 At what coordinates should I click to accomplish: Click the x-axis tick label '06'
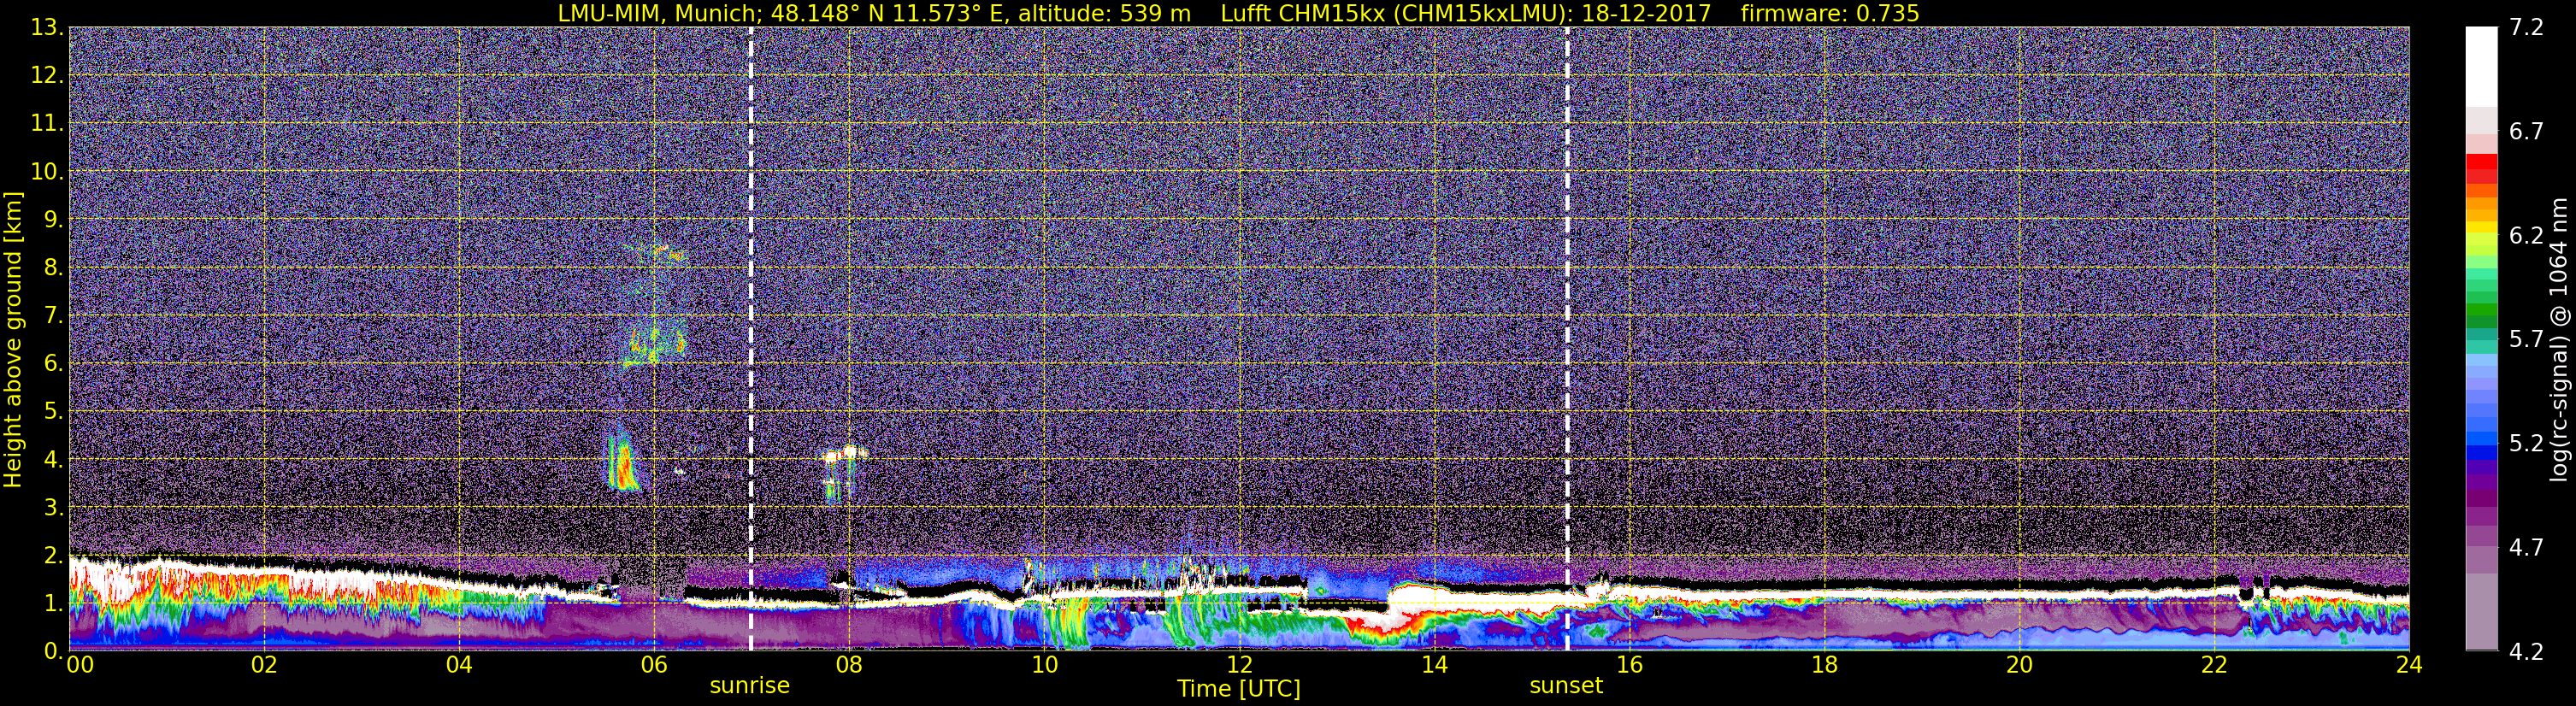pyautogui.click(x=654, y=666)
